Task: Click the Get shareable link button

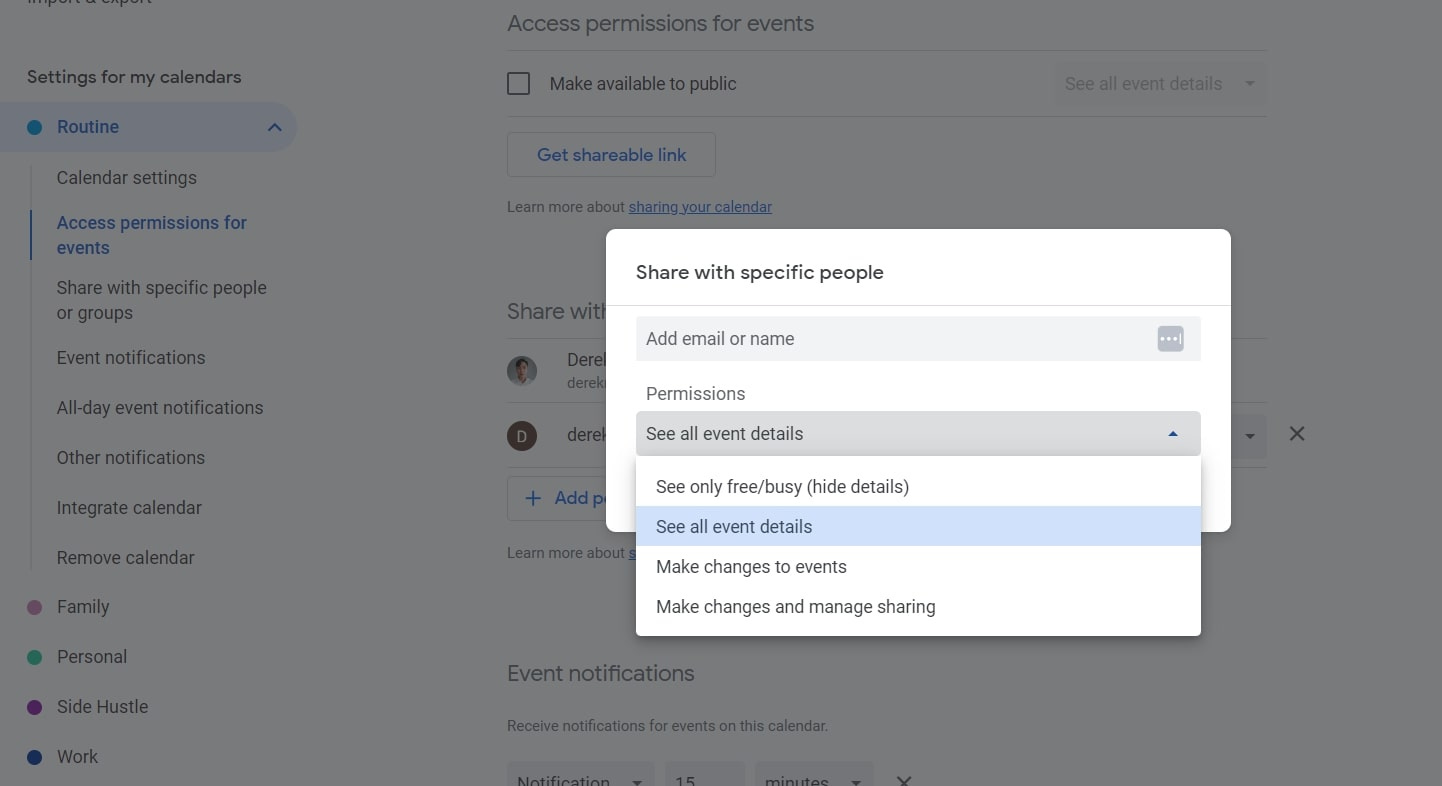Action: point(611,154)
